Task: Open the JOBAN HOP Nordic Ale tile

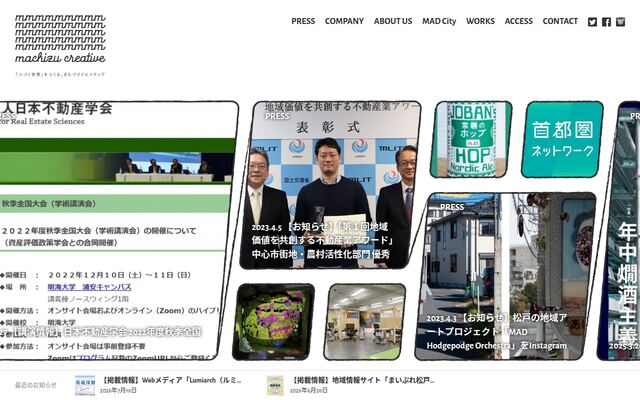Action: (471, 139)
